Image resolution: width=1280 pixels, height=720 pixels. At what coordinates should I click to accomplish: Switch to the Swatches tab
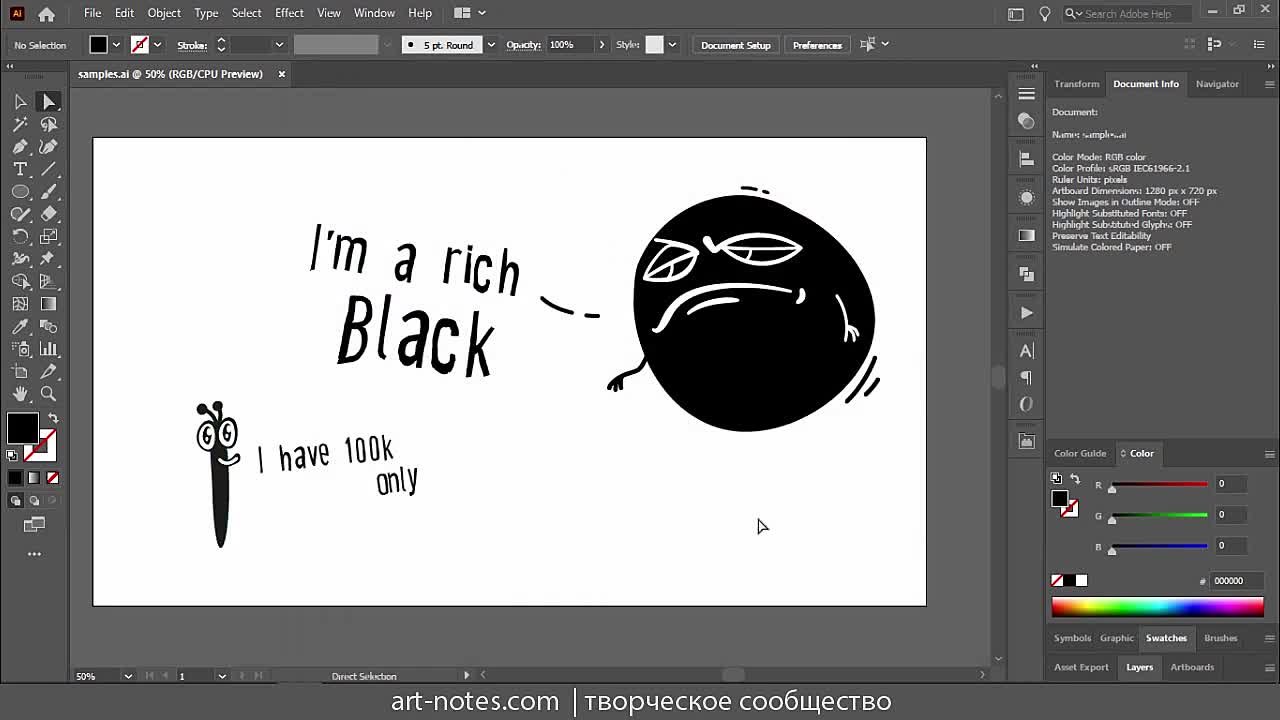[x=1165, y=638]
